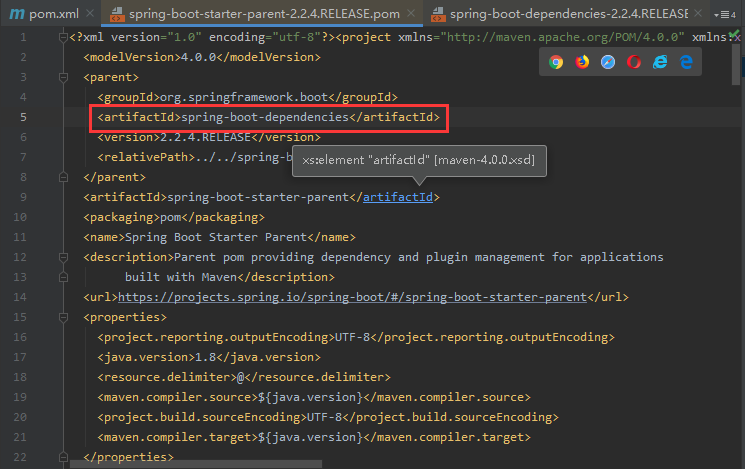Click line number 5 in the gutter

tap(23, 117)
